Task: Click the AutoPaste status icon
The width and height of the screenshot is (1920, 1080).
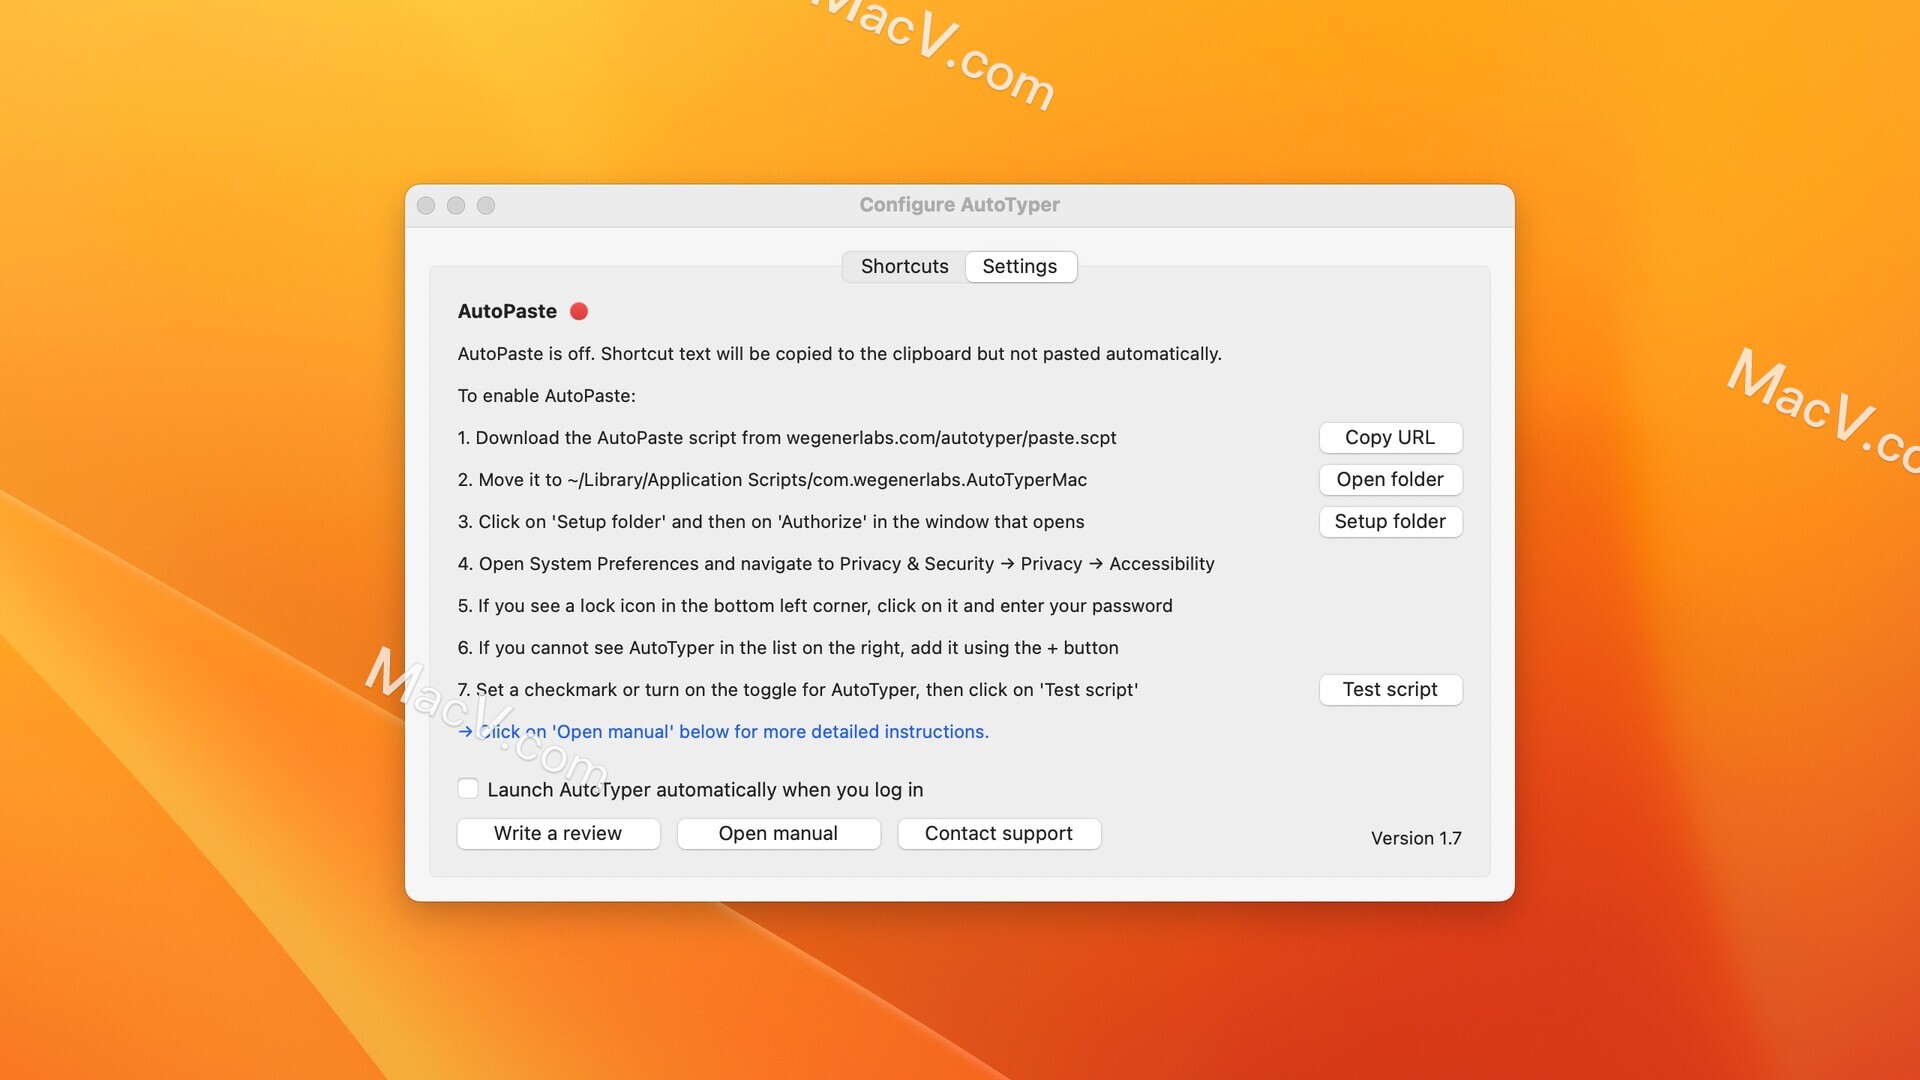Action: pyautogui.click(x=578, y=310)
